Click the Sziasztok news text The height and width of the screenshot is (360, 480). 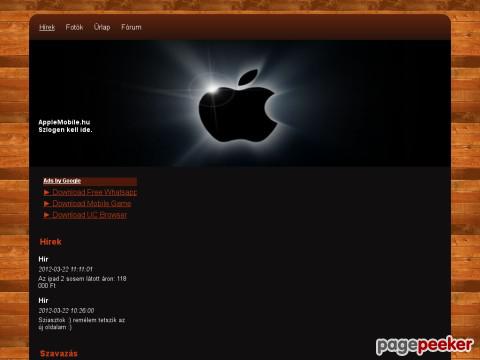(x=82, y=323)
